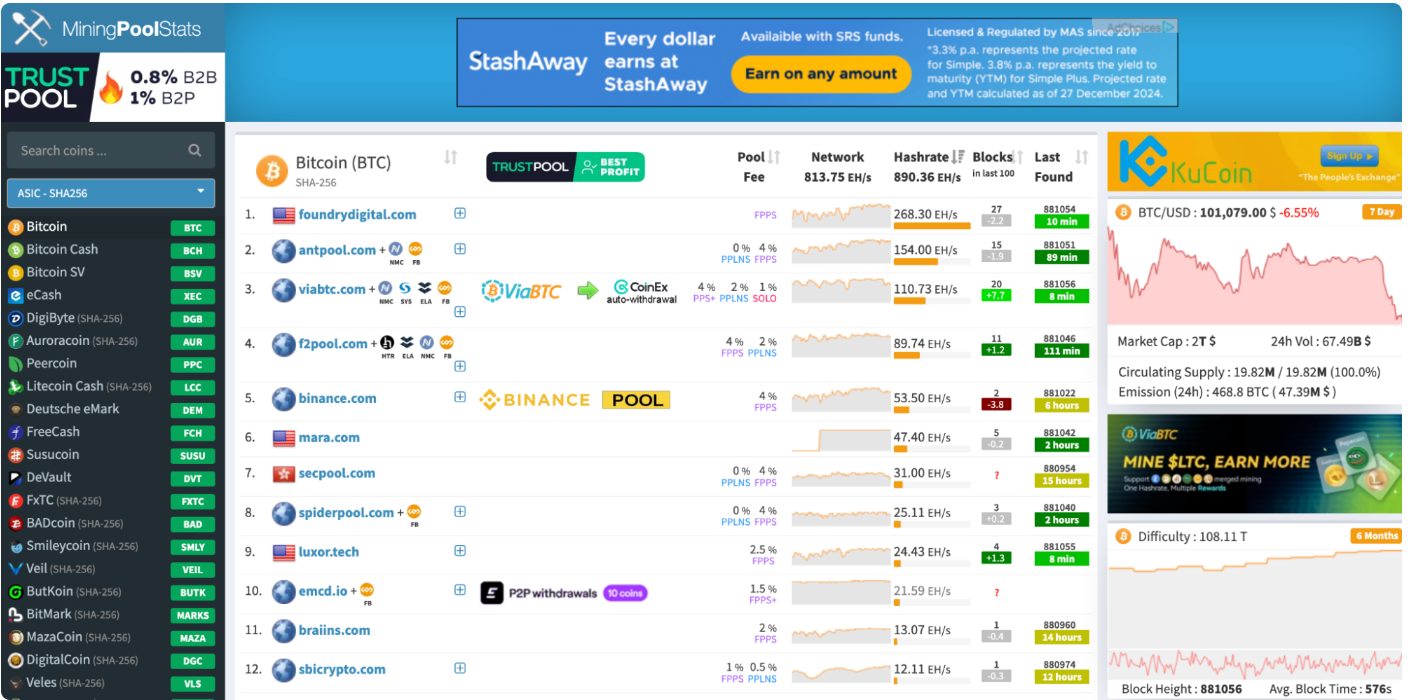
Task: Expand the binance.com pool details
Action: [460, 397]
